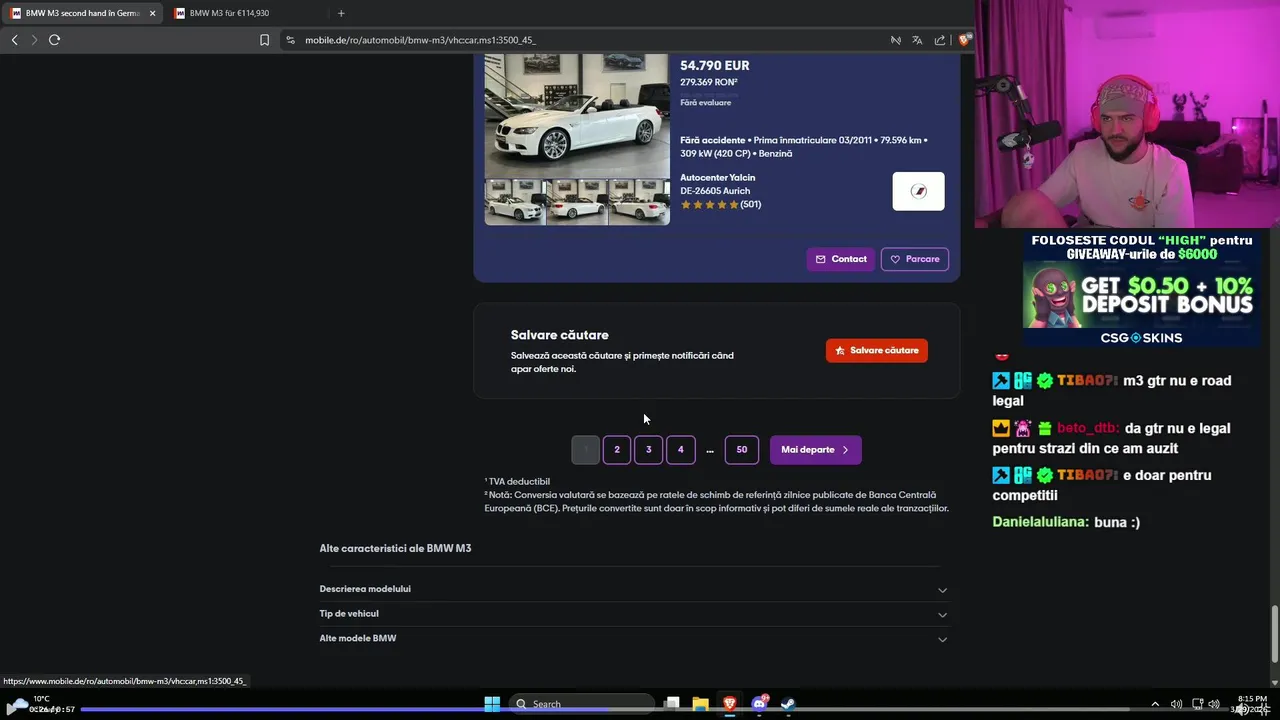Image resolution: width=1280 pixels, height=720 pixels.
Task: Click the Parcare button with heart icon
Action: tap(914, 259)
